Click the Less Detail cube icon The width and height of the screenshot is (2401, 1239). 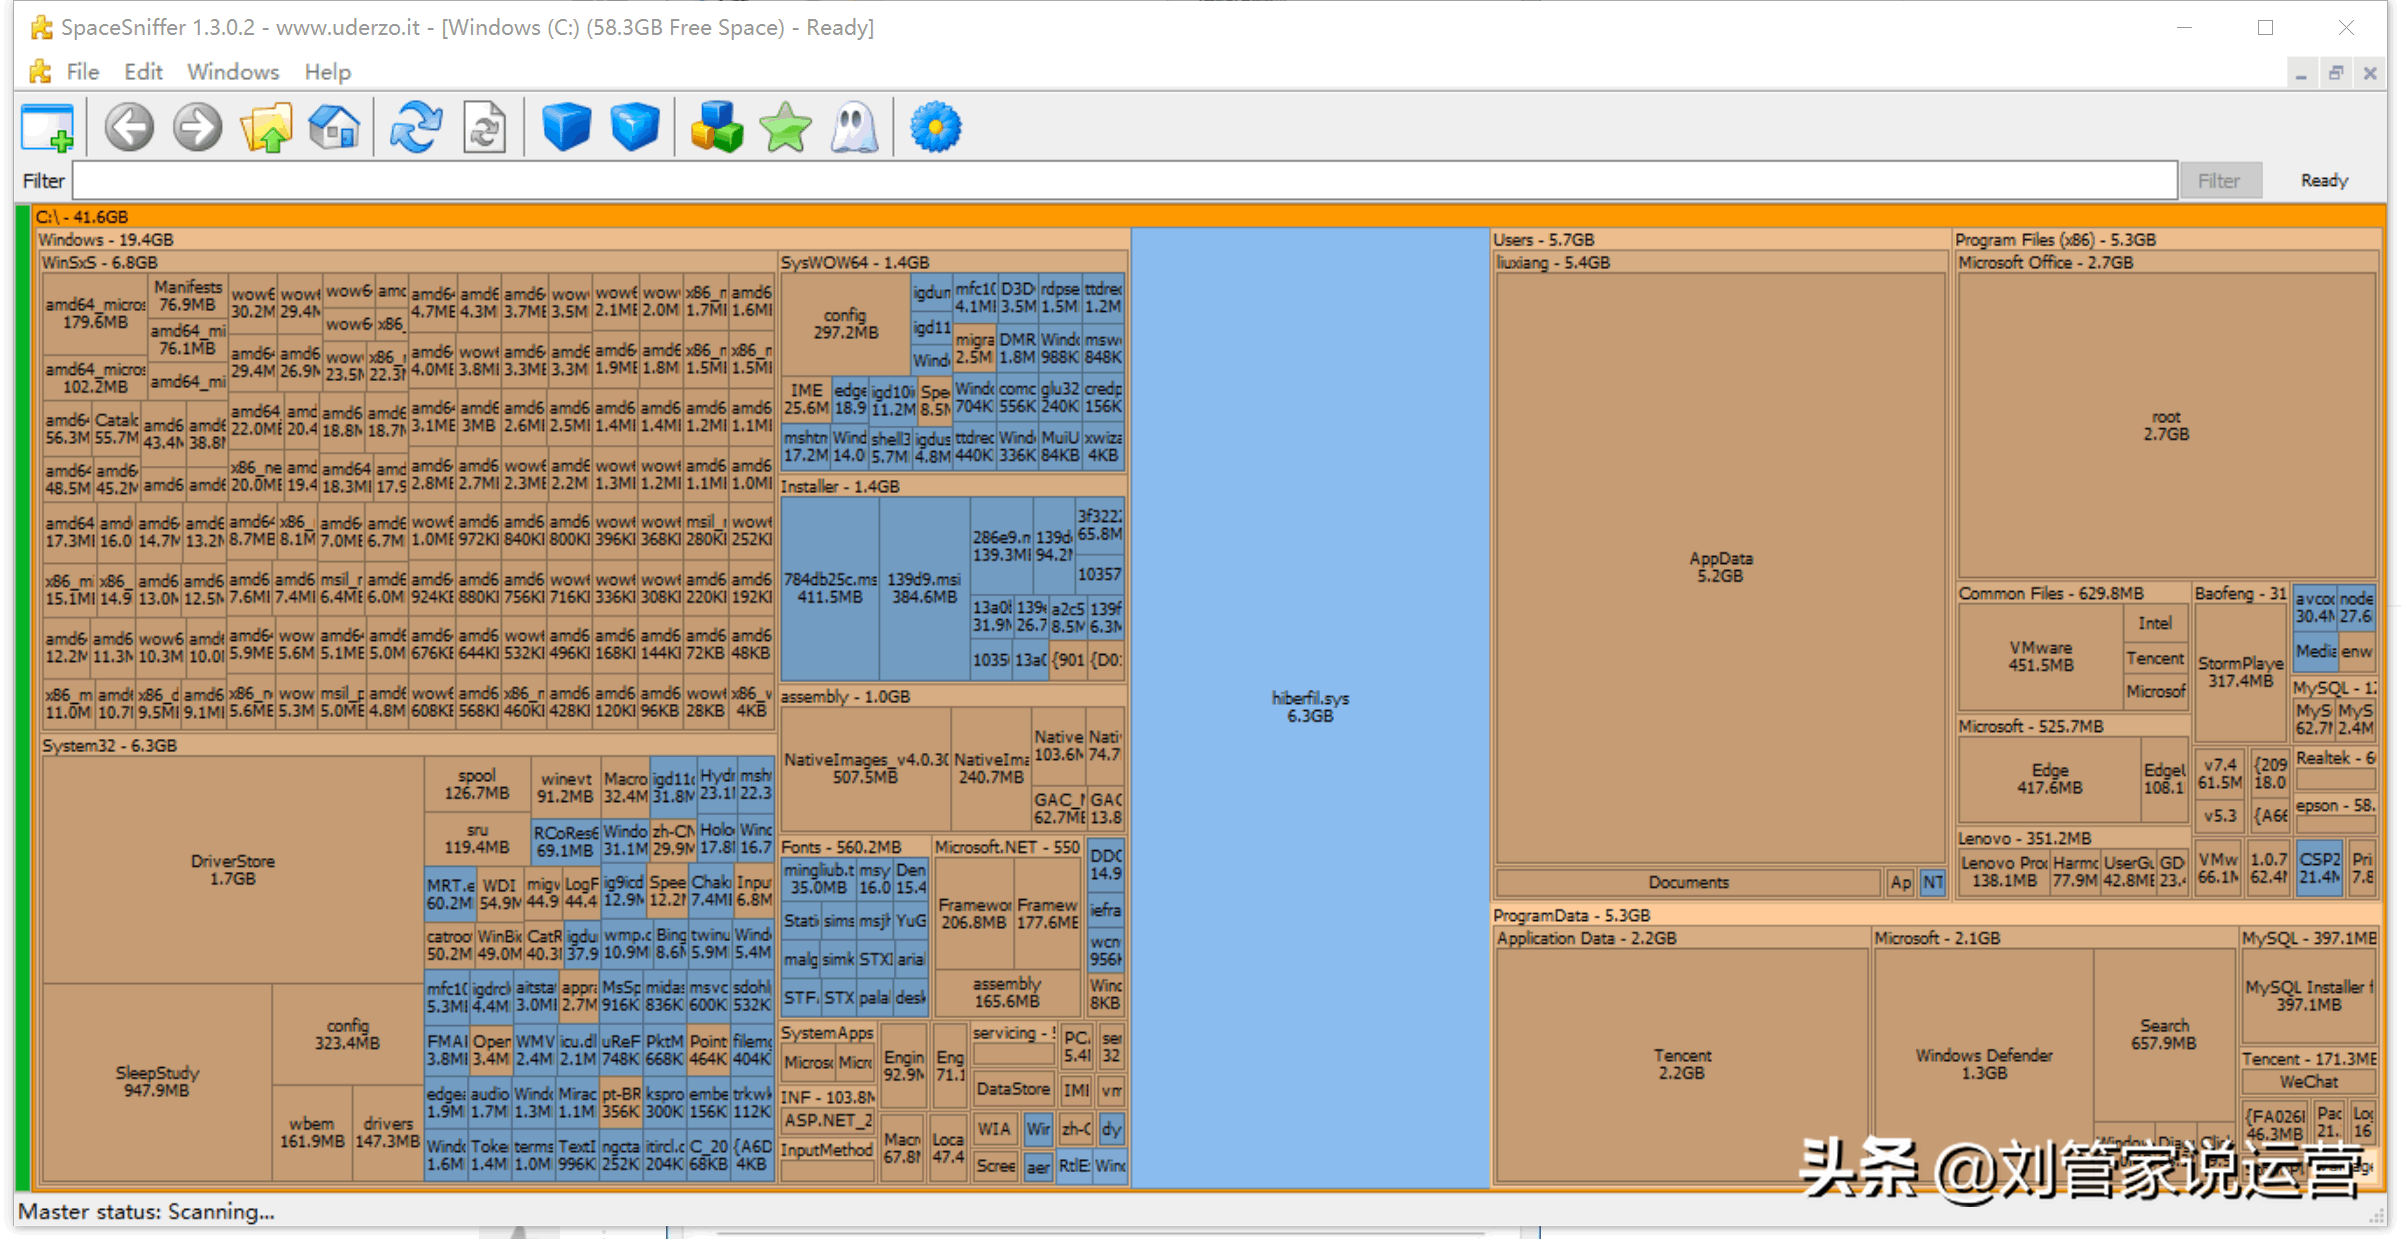(x=566, y=128)
